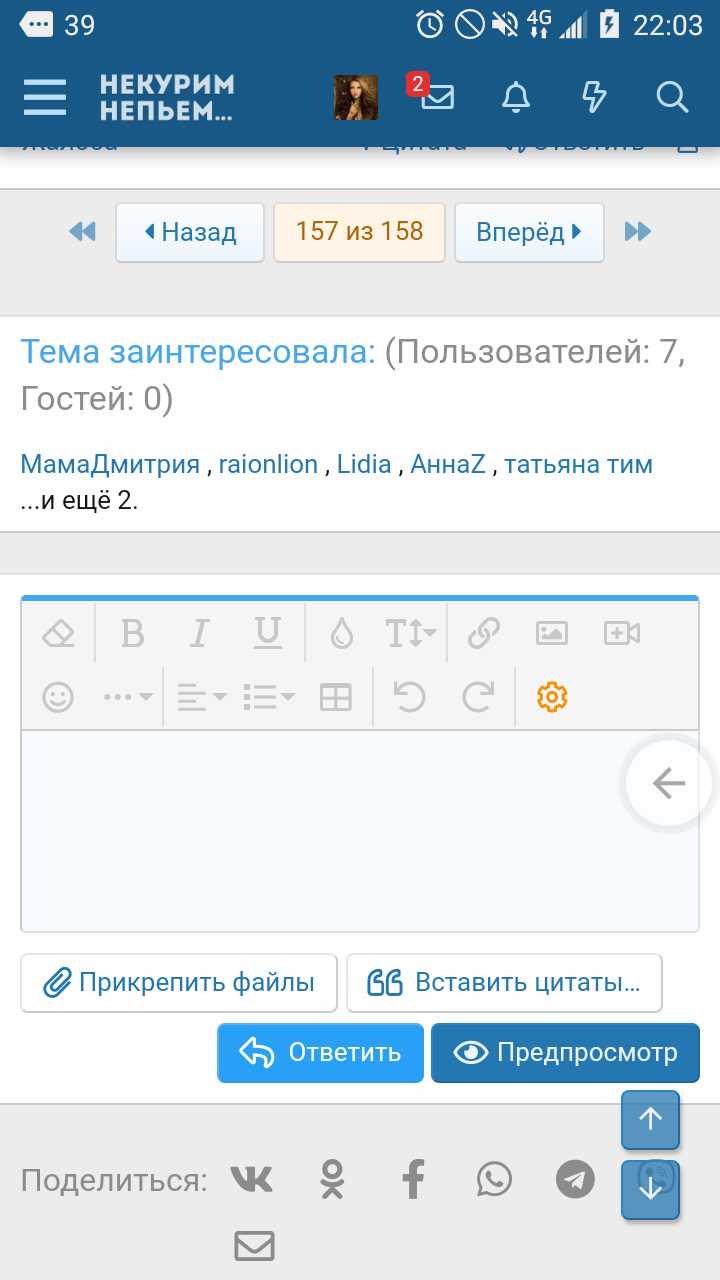This screenshot has width=720, height=1280.
Task: Insert an image into the reply
Action: (x=552, y=633)
